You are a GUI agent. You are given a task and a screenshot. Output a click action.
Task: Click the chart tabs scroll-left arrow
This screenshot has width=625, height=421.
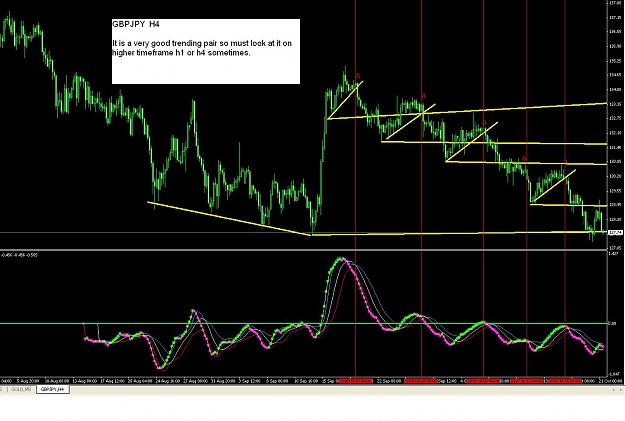[614, 390]
